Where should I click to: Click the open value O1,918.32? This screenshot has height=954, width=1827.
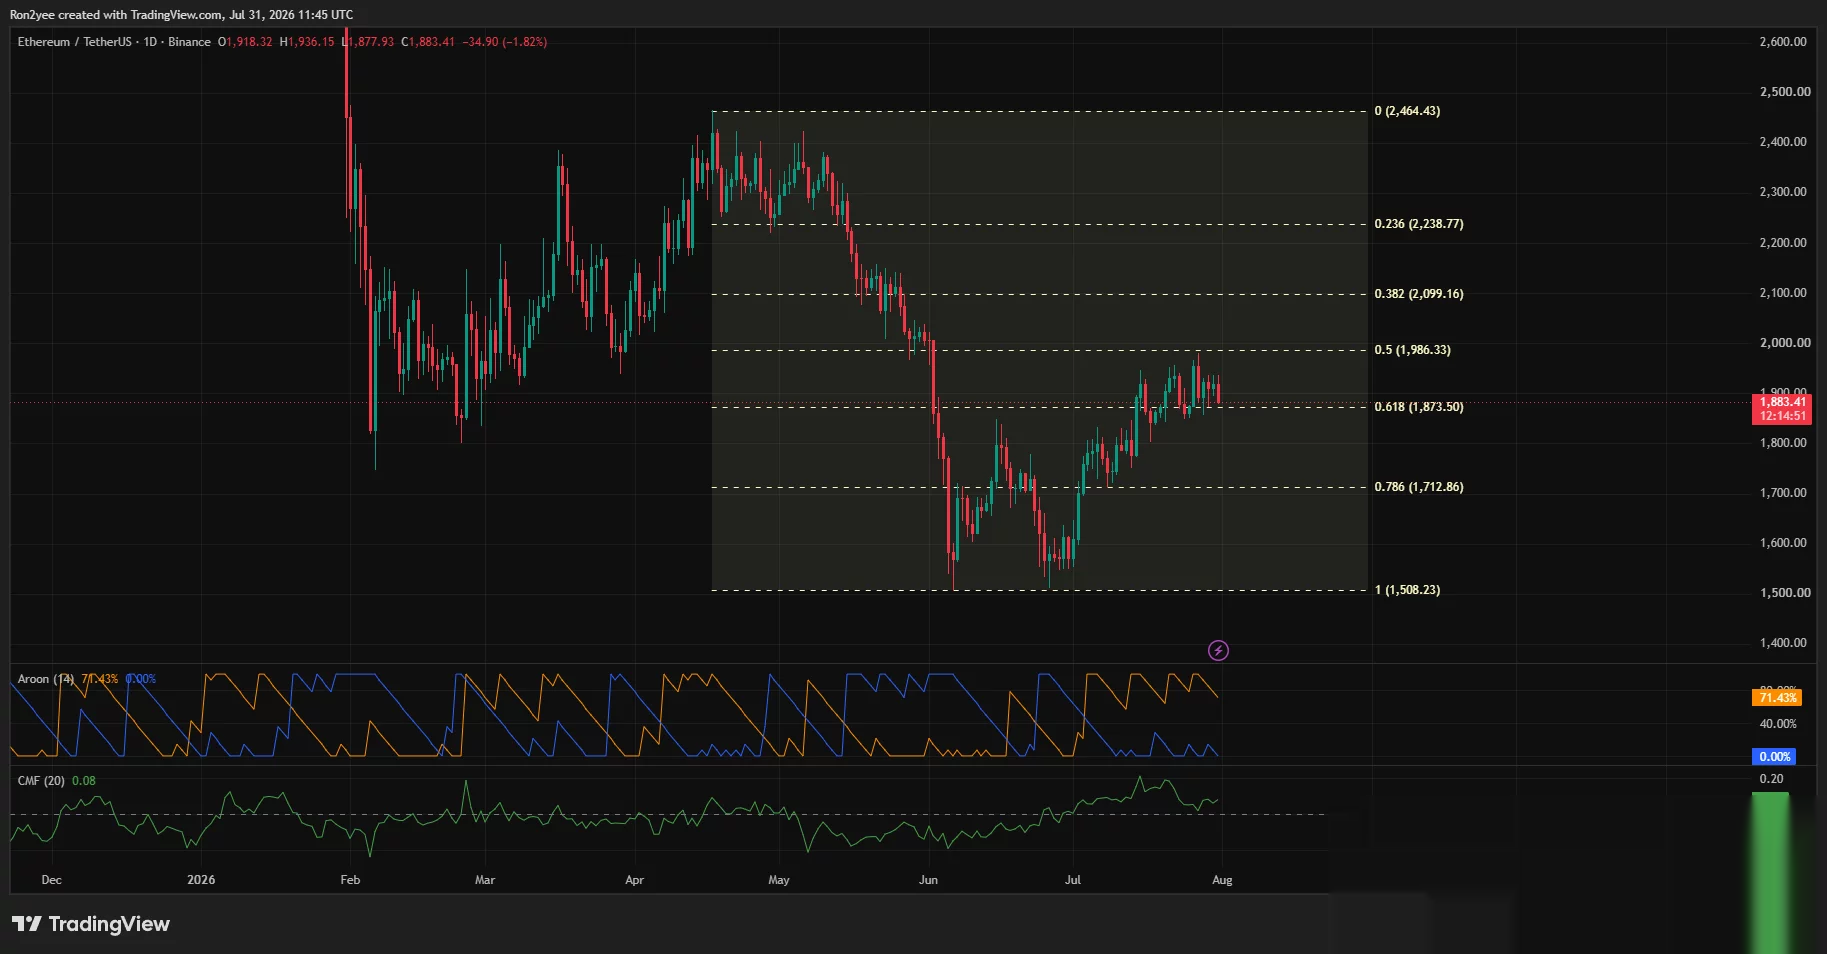pos(245,42)
